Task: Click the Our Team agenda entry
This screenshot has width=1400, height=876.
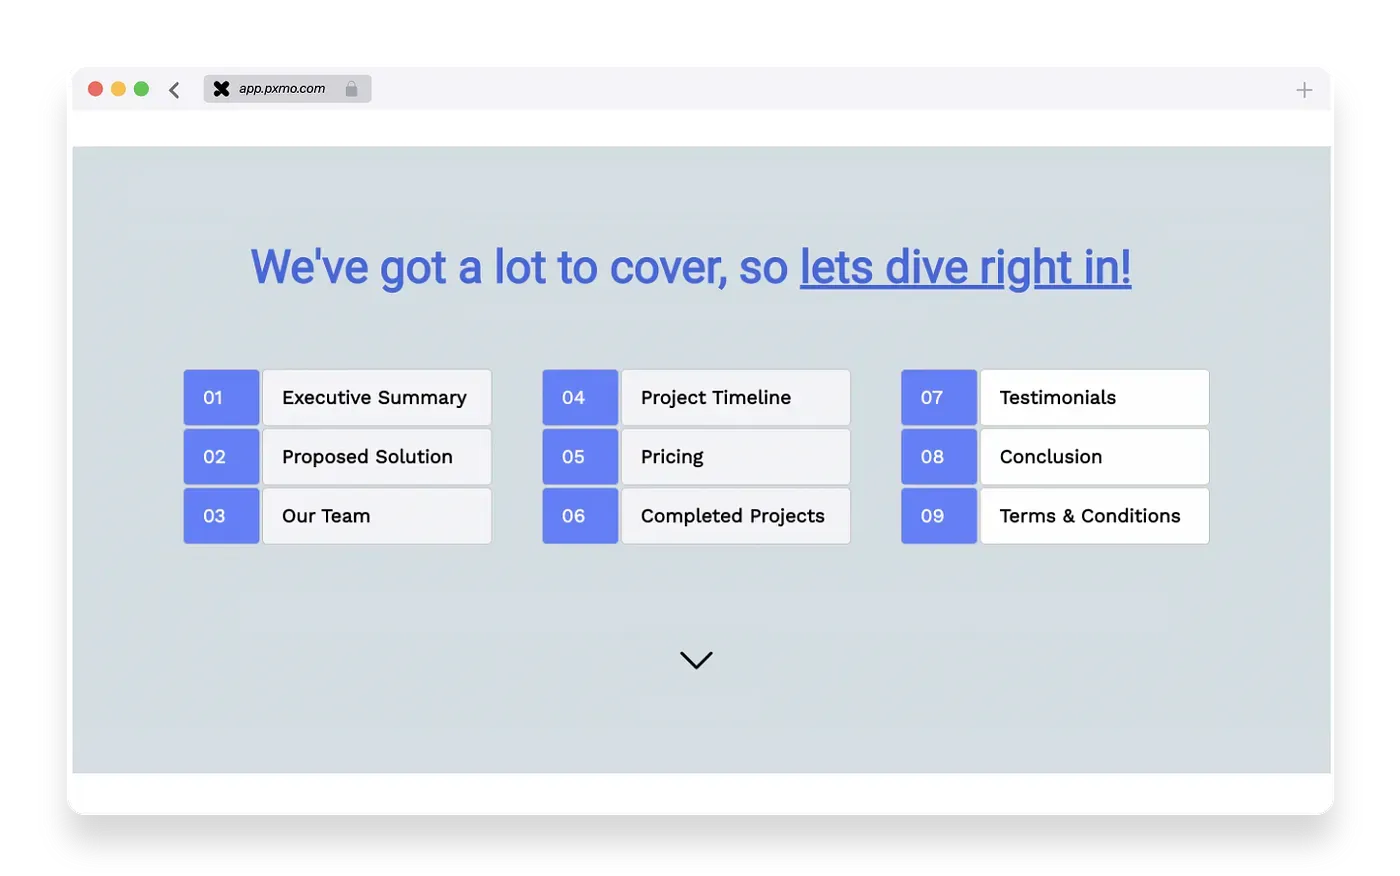Action: [376, 516]
